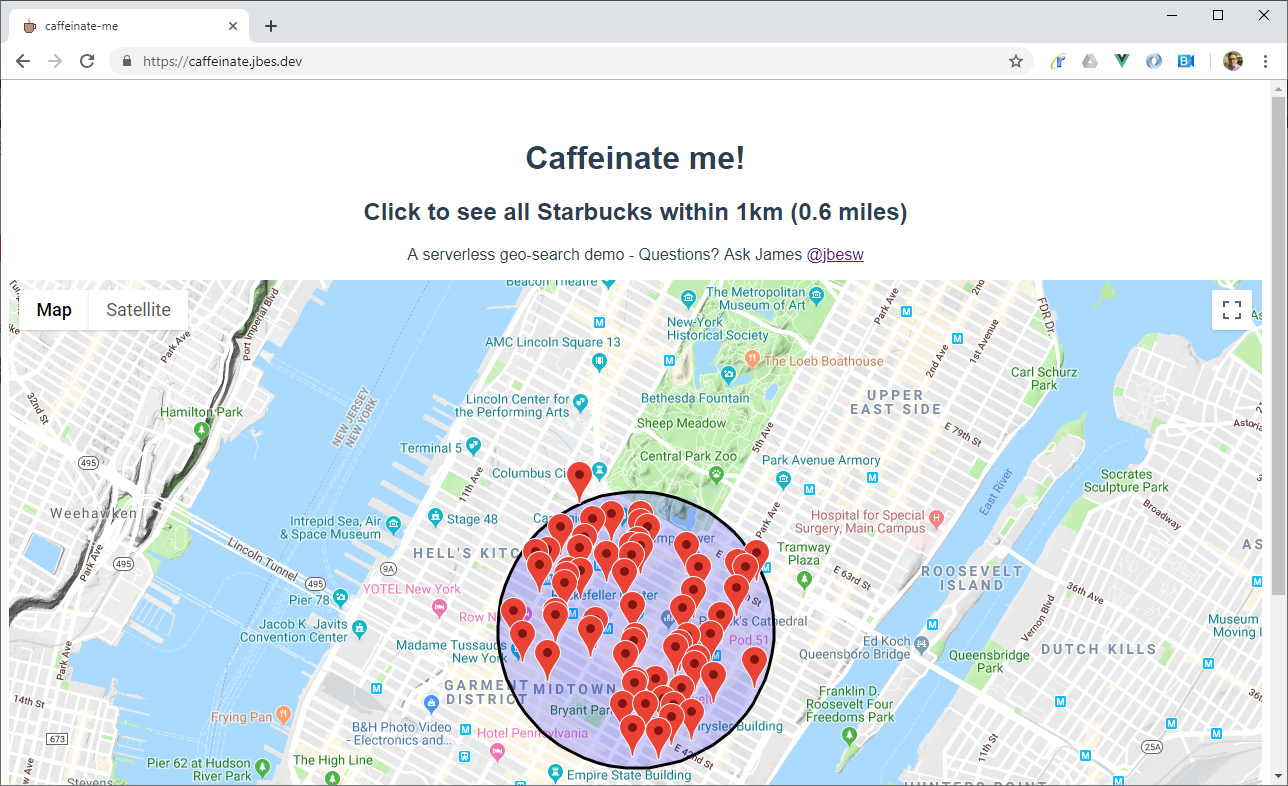1288x786 pixels.
Task: Click the Terminal 5 venue icon
Action: click(473, 445)
